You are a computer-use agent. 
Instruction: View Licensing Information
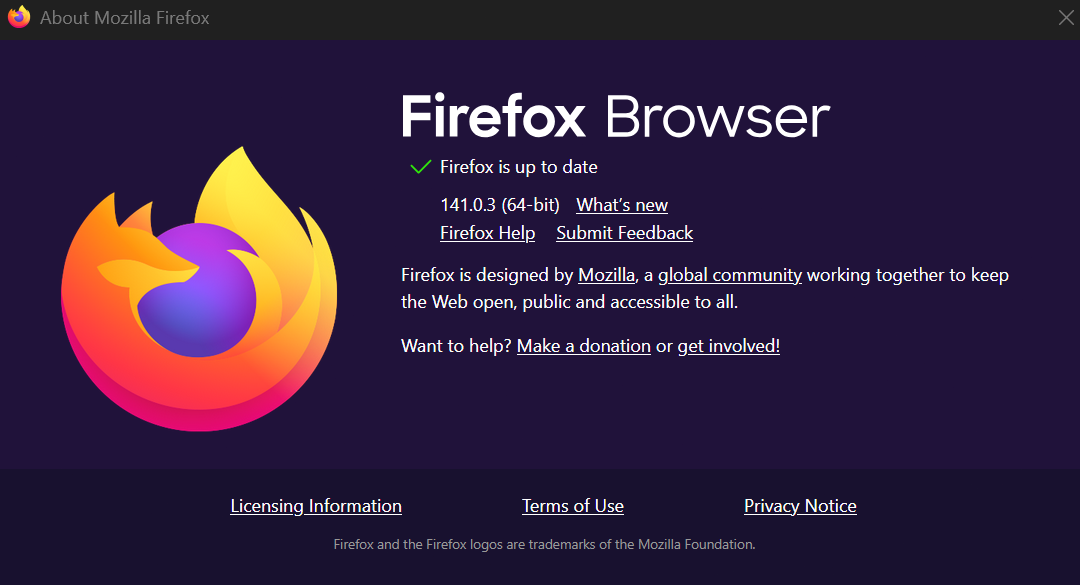316,506
